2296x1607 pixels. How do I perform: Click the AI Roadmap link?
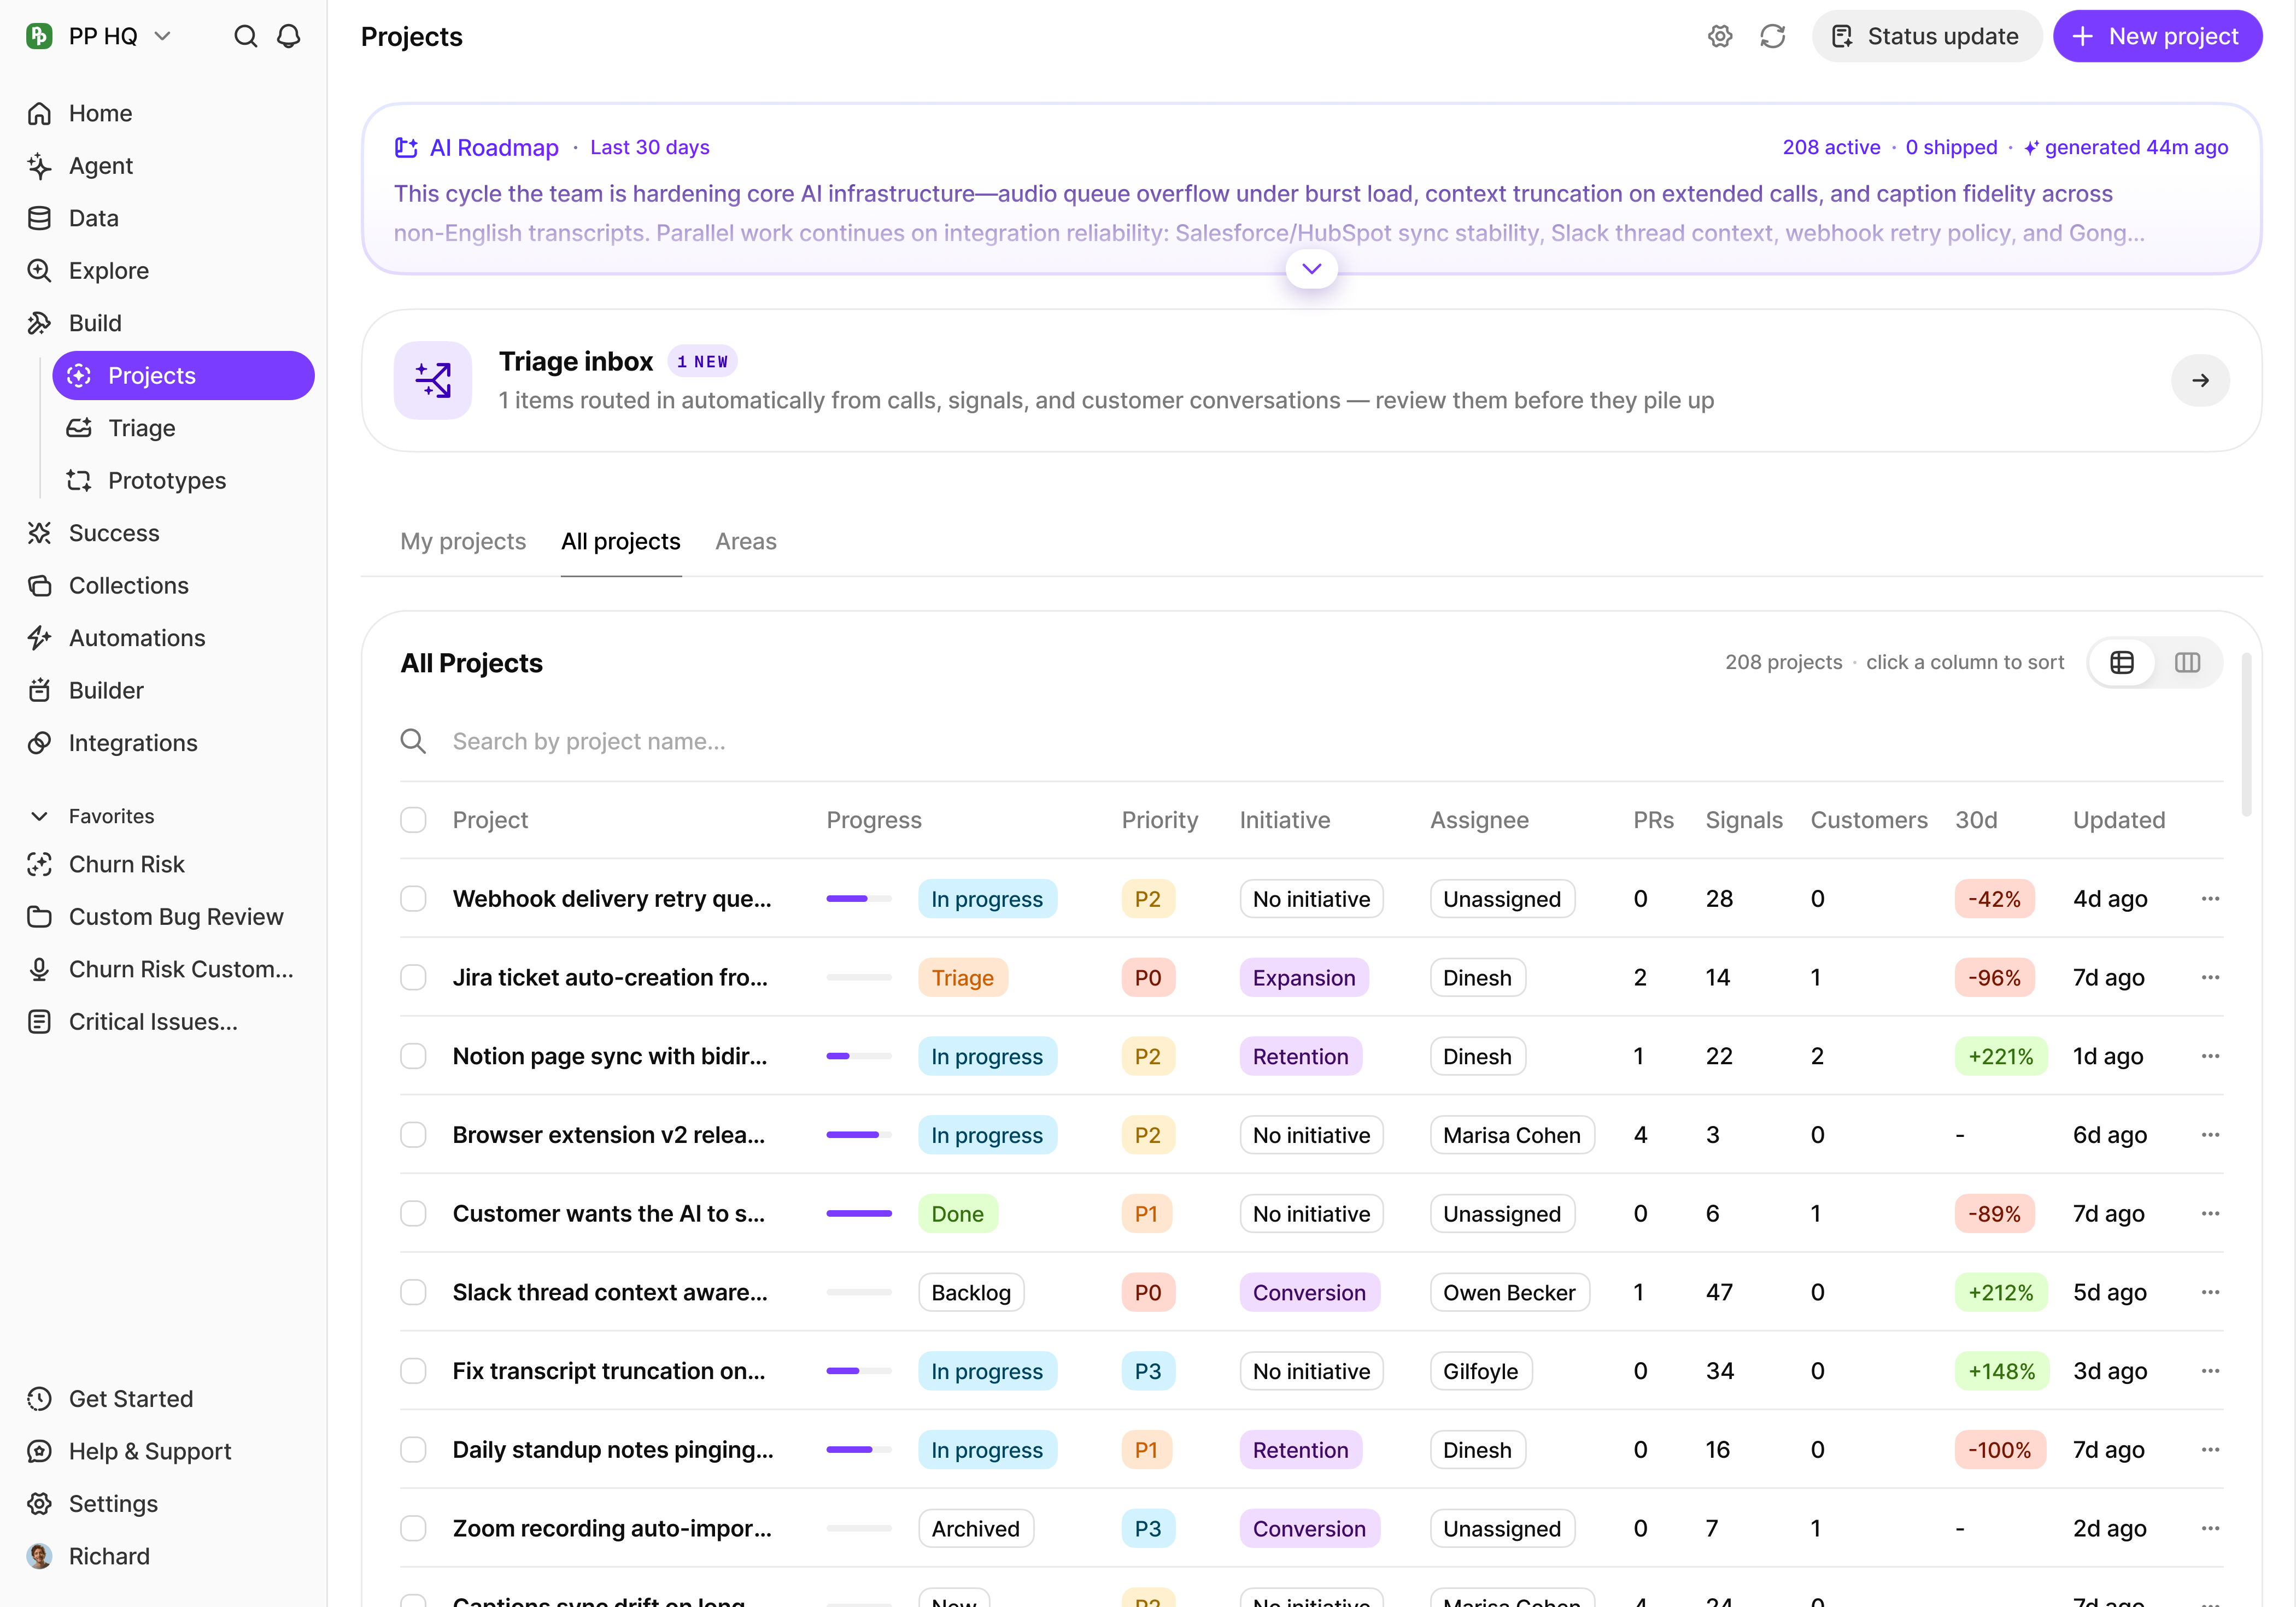pyautogui.click(x=494, y=147)
